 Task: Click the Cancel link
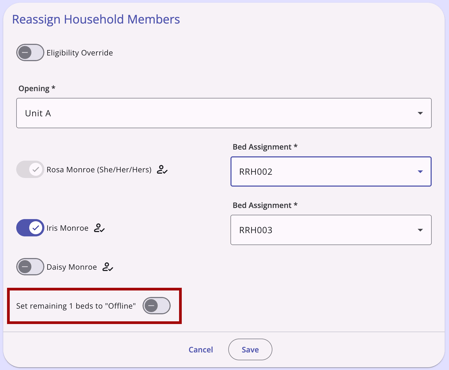(201, 349)
